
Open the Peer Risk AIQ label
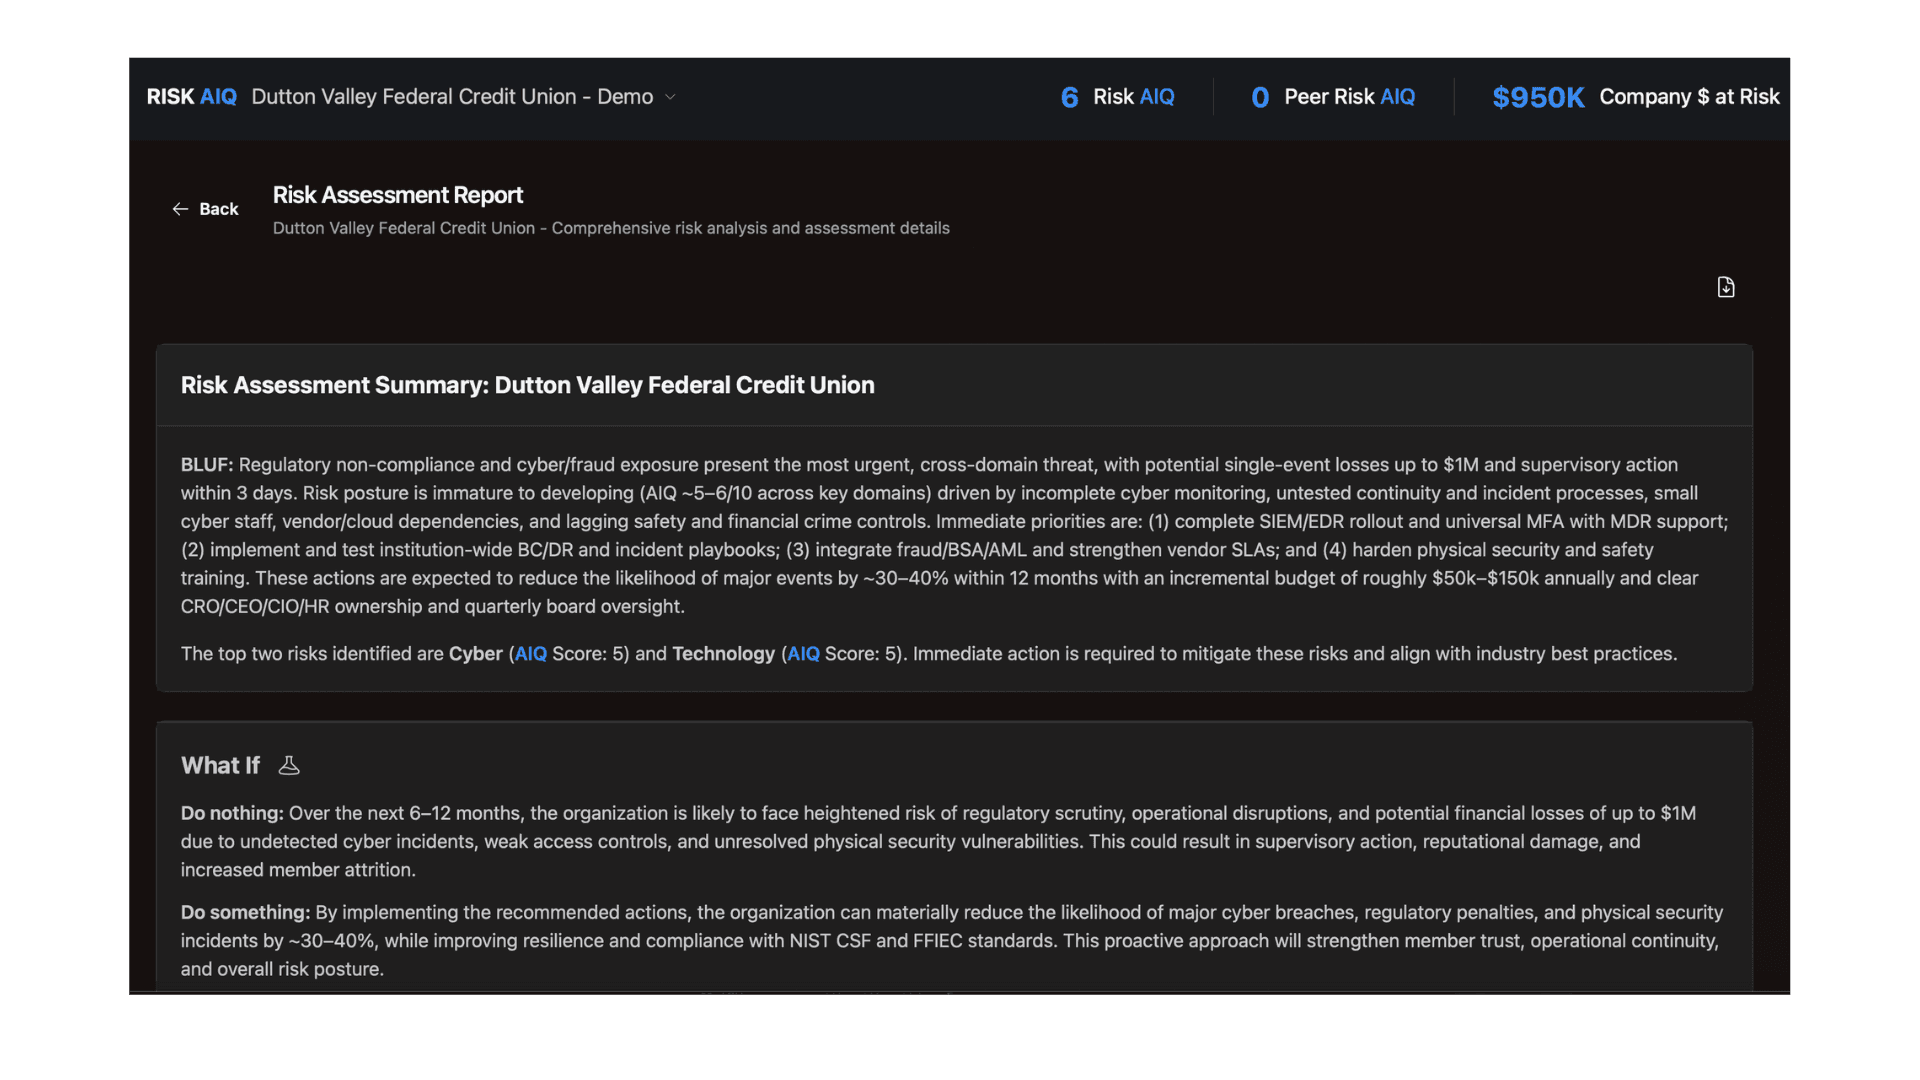click(1349, 97)
